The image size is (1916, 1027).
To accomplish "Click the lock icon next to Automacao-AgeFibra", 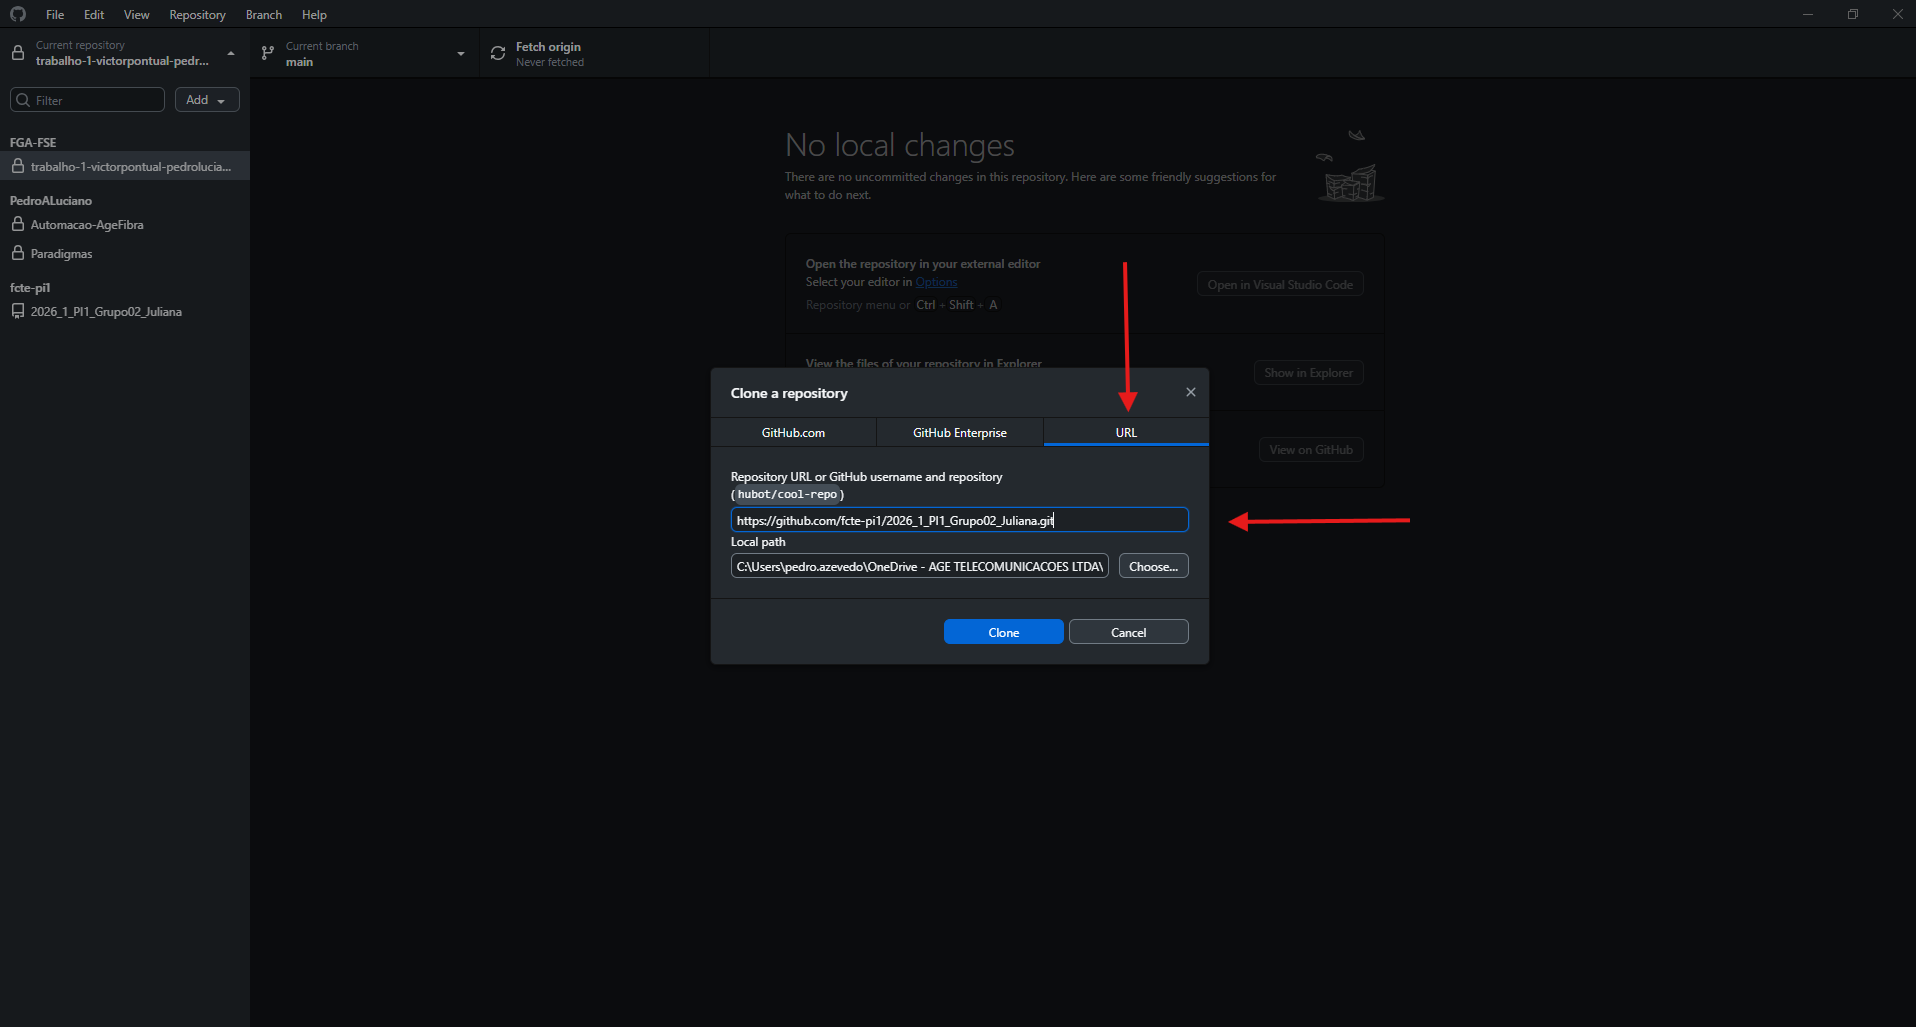I will click(17, 224).
